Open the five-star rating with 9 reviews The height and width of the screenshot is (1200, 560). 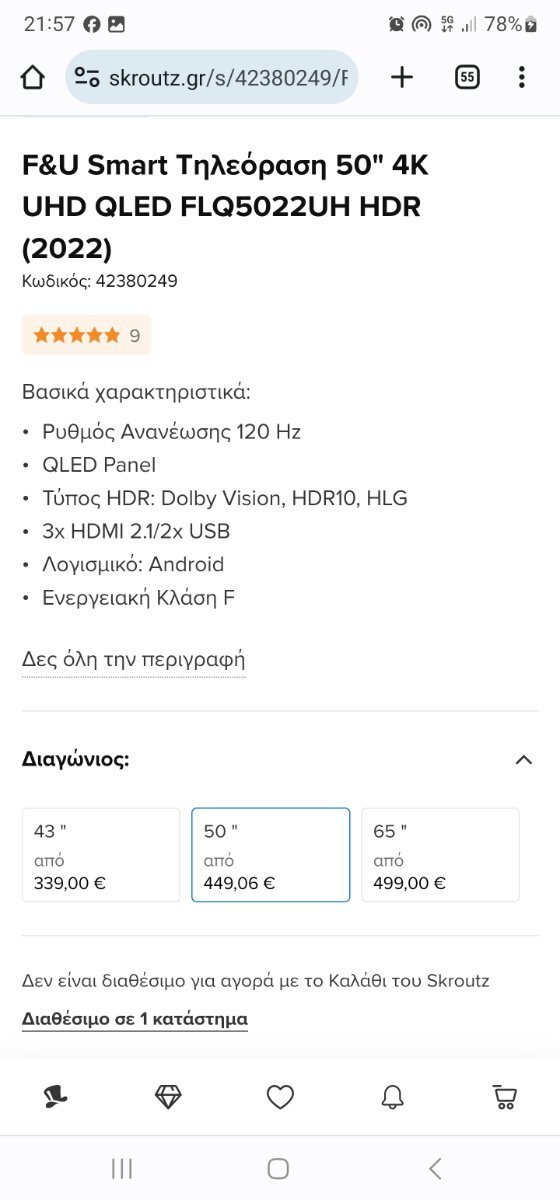(86, 335)
